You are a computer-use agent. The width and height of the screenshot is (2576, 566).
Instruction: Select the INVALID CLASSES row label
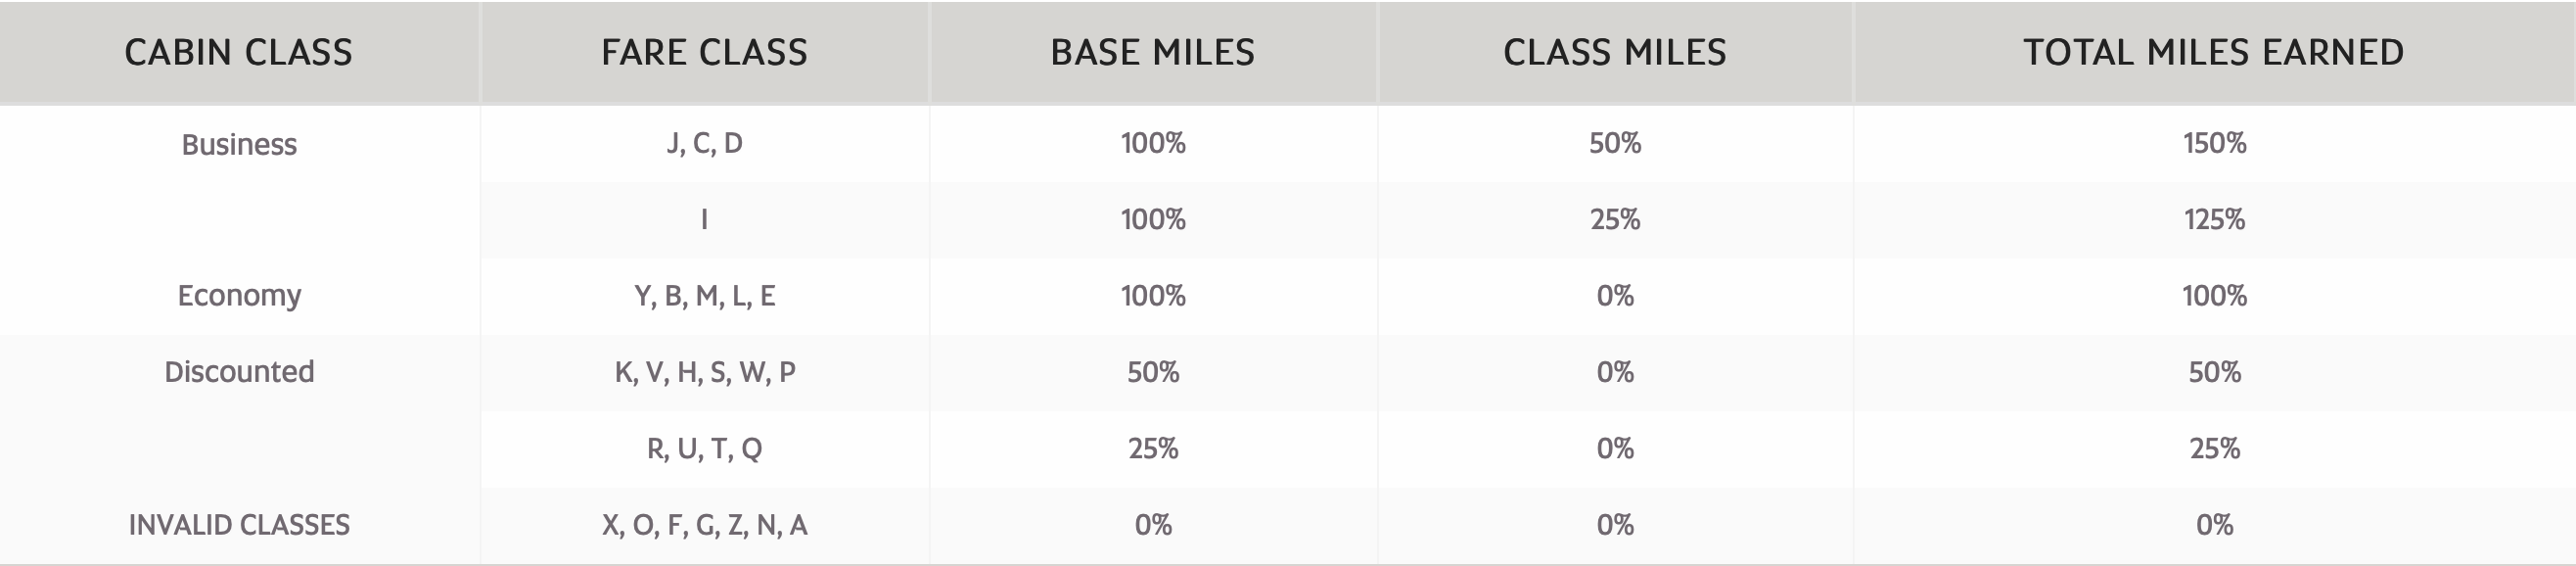coord(239,525)
